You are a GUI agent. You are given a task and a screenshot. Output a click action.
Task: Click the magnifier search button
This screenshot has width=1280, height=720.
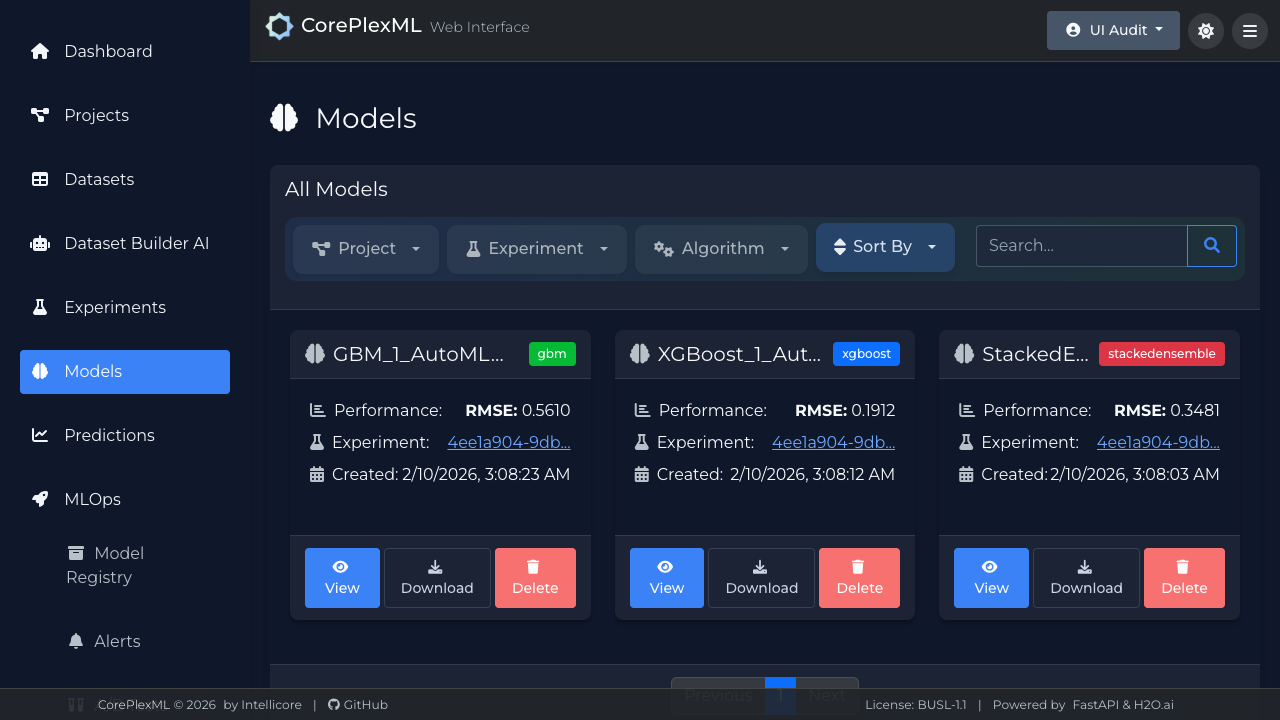(1212, 246)
